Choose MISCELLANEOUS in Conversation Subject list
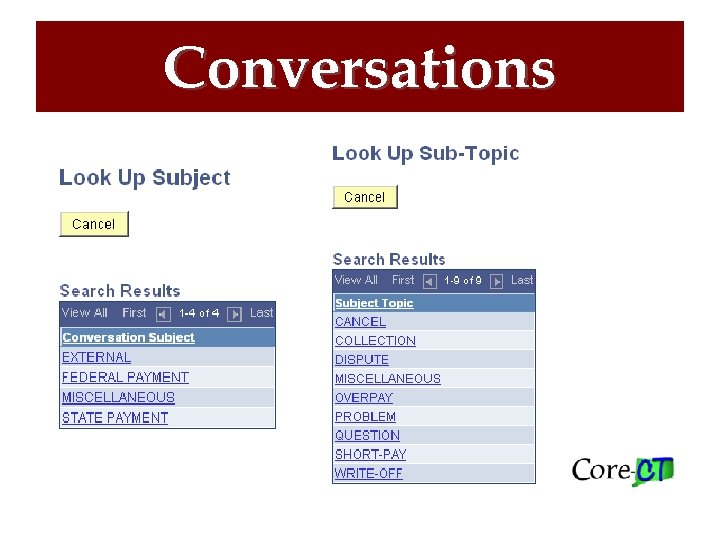 [118, 397]
